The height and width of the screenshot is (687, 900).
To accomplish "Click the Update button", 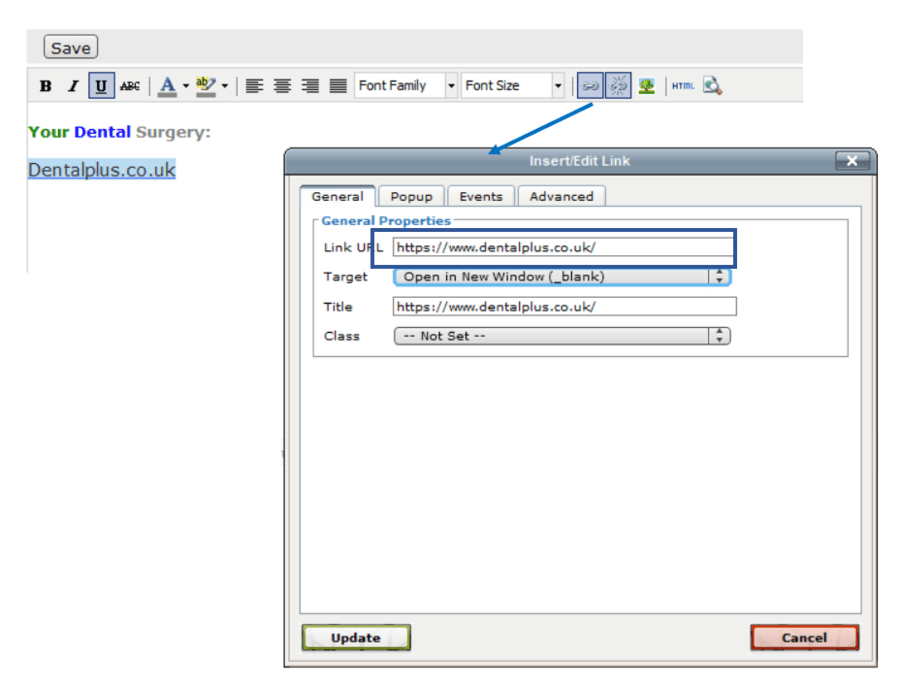I will click(356, 638).
